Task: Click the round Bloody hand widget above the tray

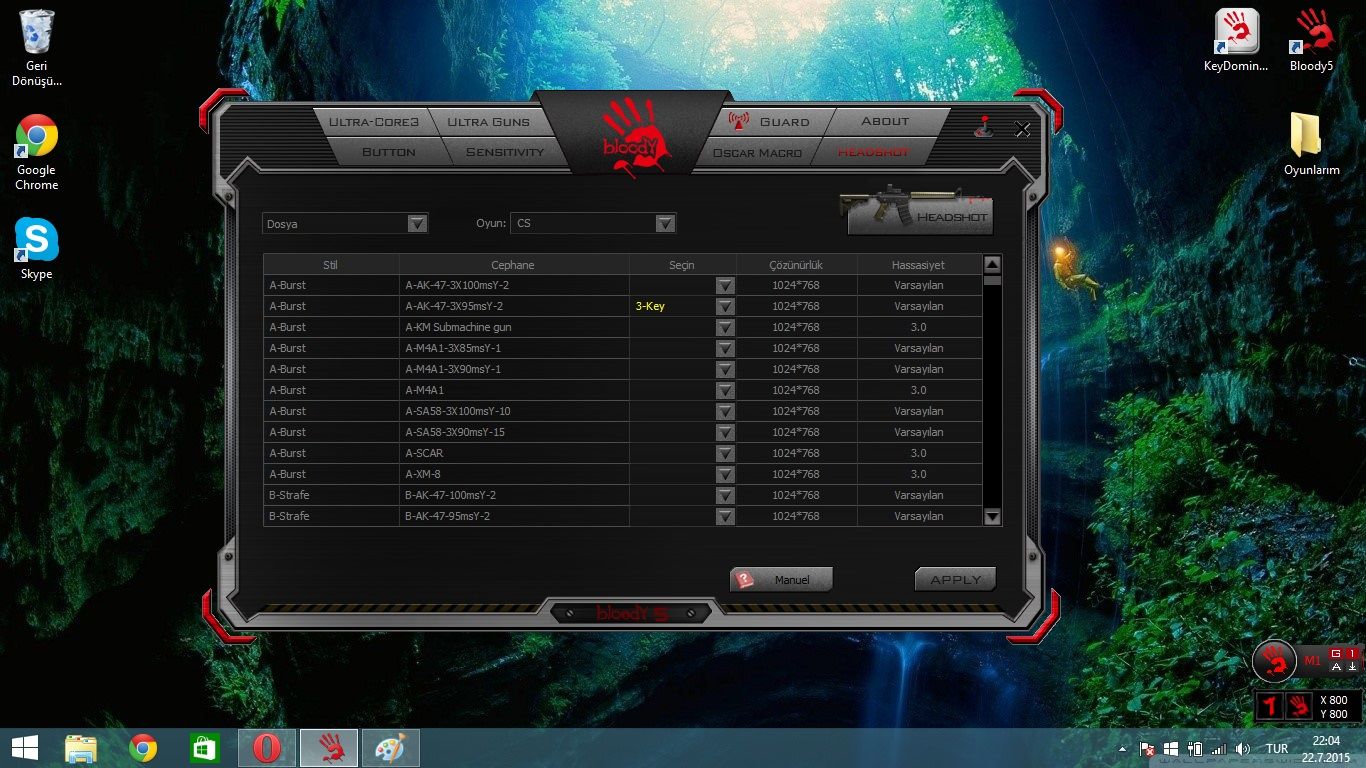Action: [1275, 660]
